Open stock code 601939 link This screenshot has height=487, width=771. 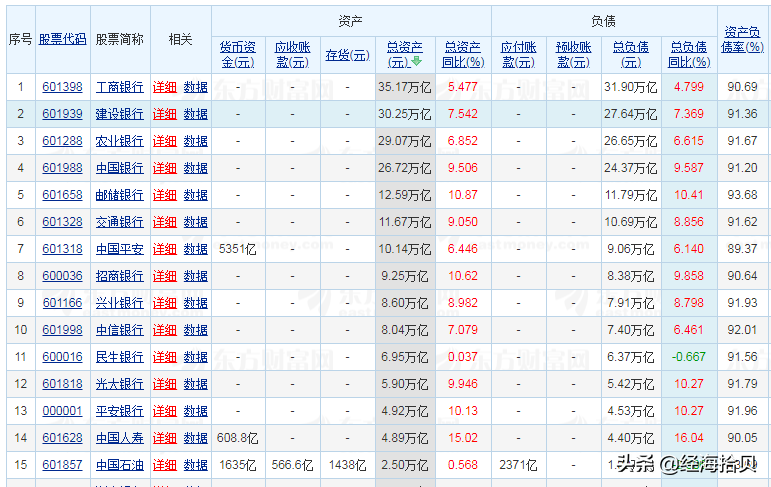pyautogui.click(x=62, y=114)
